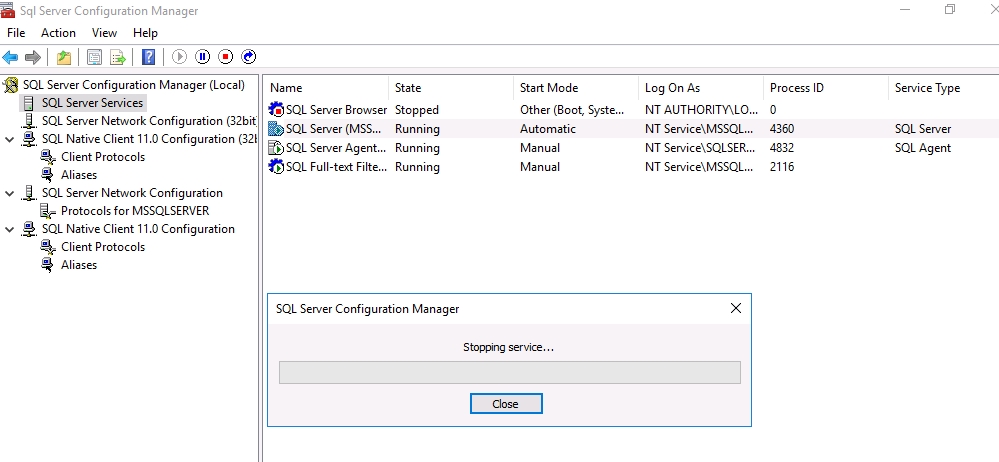Click the Up one level folder icon

(64, 57)
